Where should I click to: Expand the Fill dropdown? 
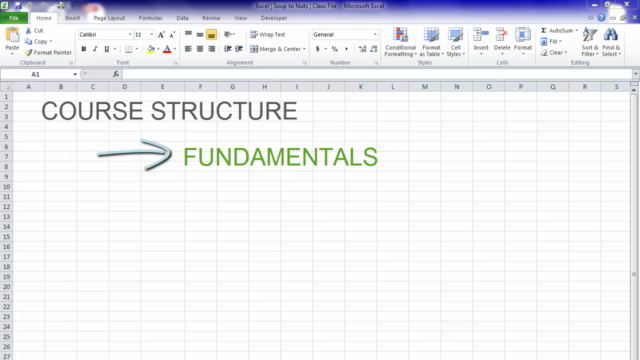point(560,42)
